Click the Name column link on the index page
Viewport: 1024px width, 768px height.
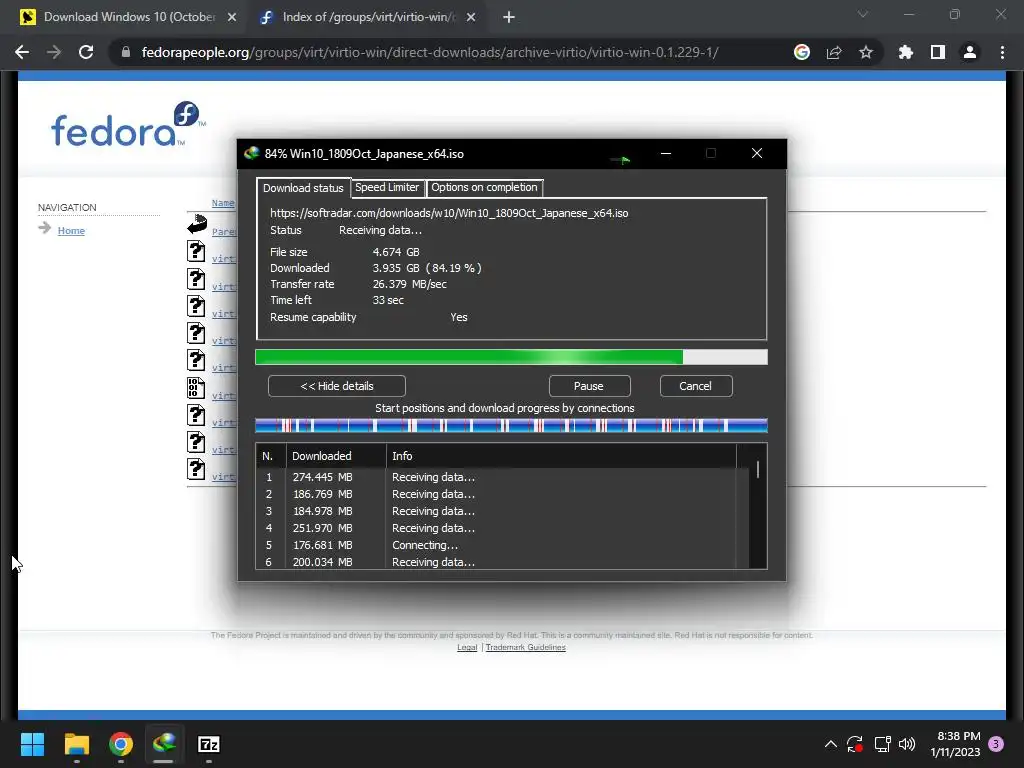223,203
